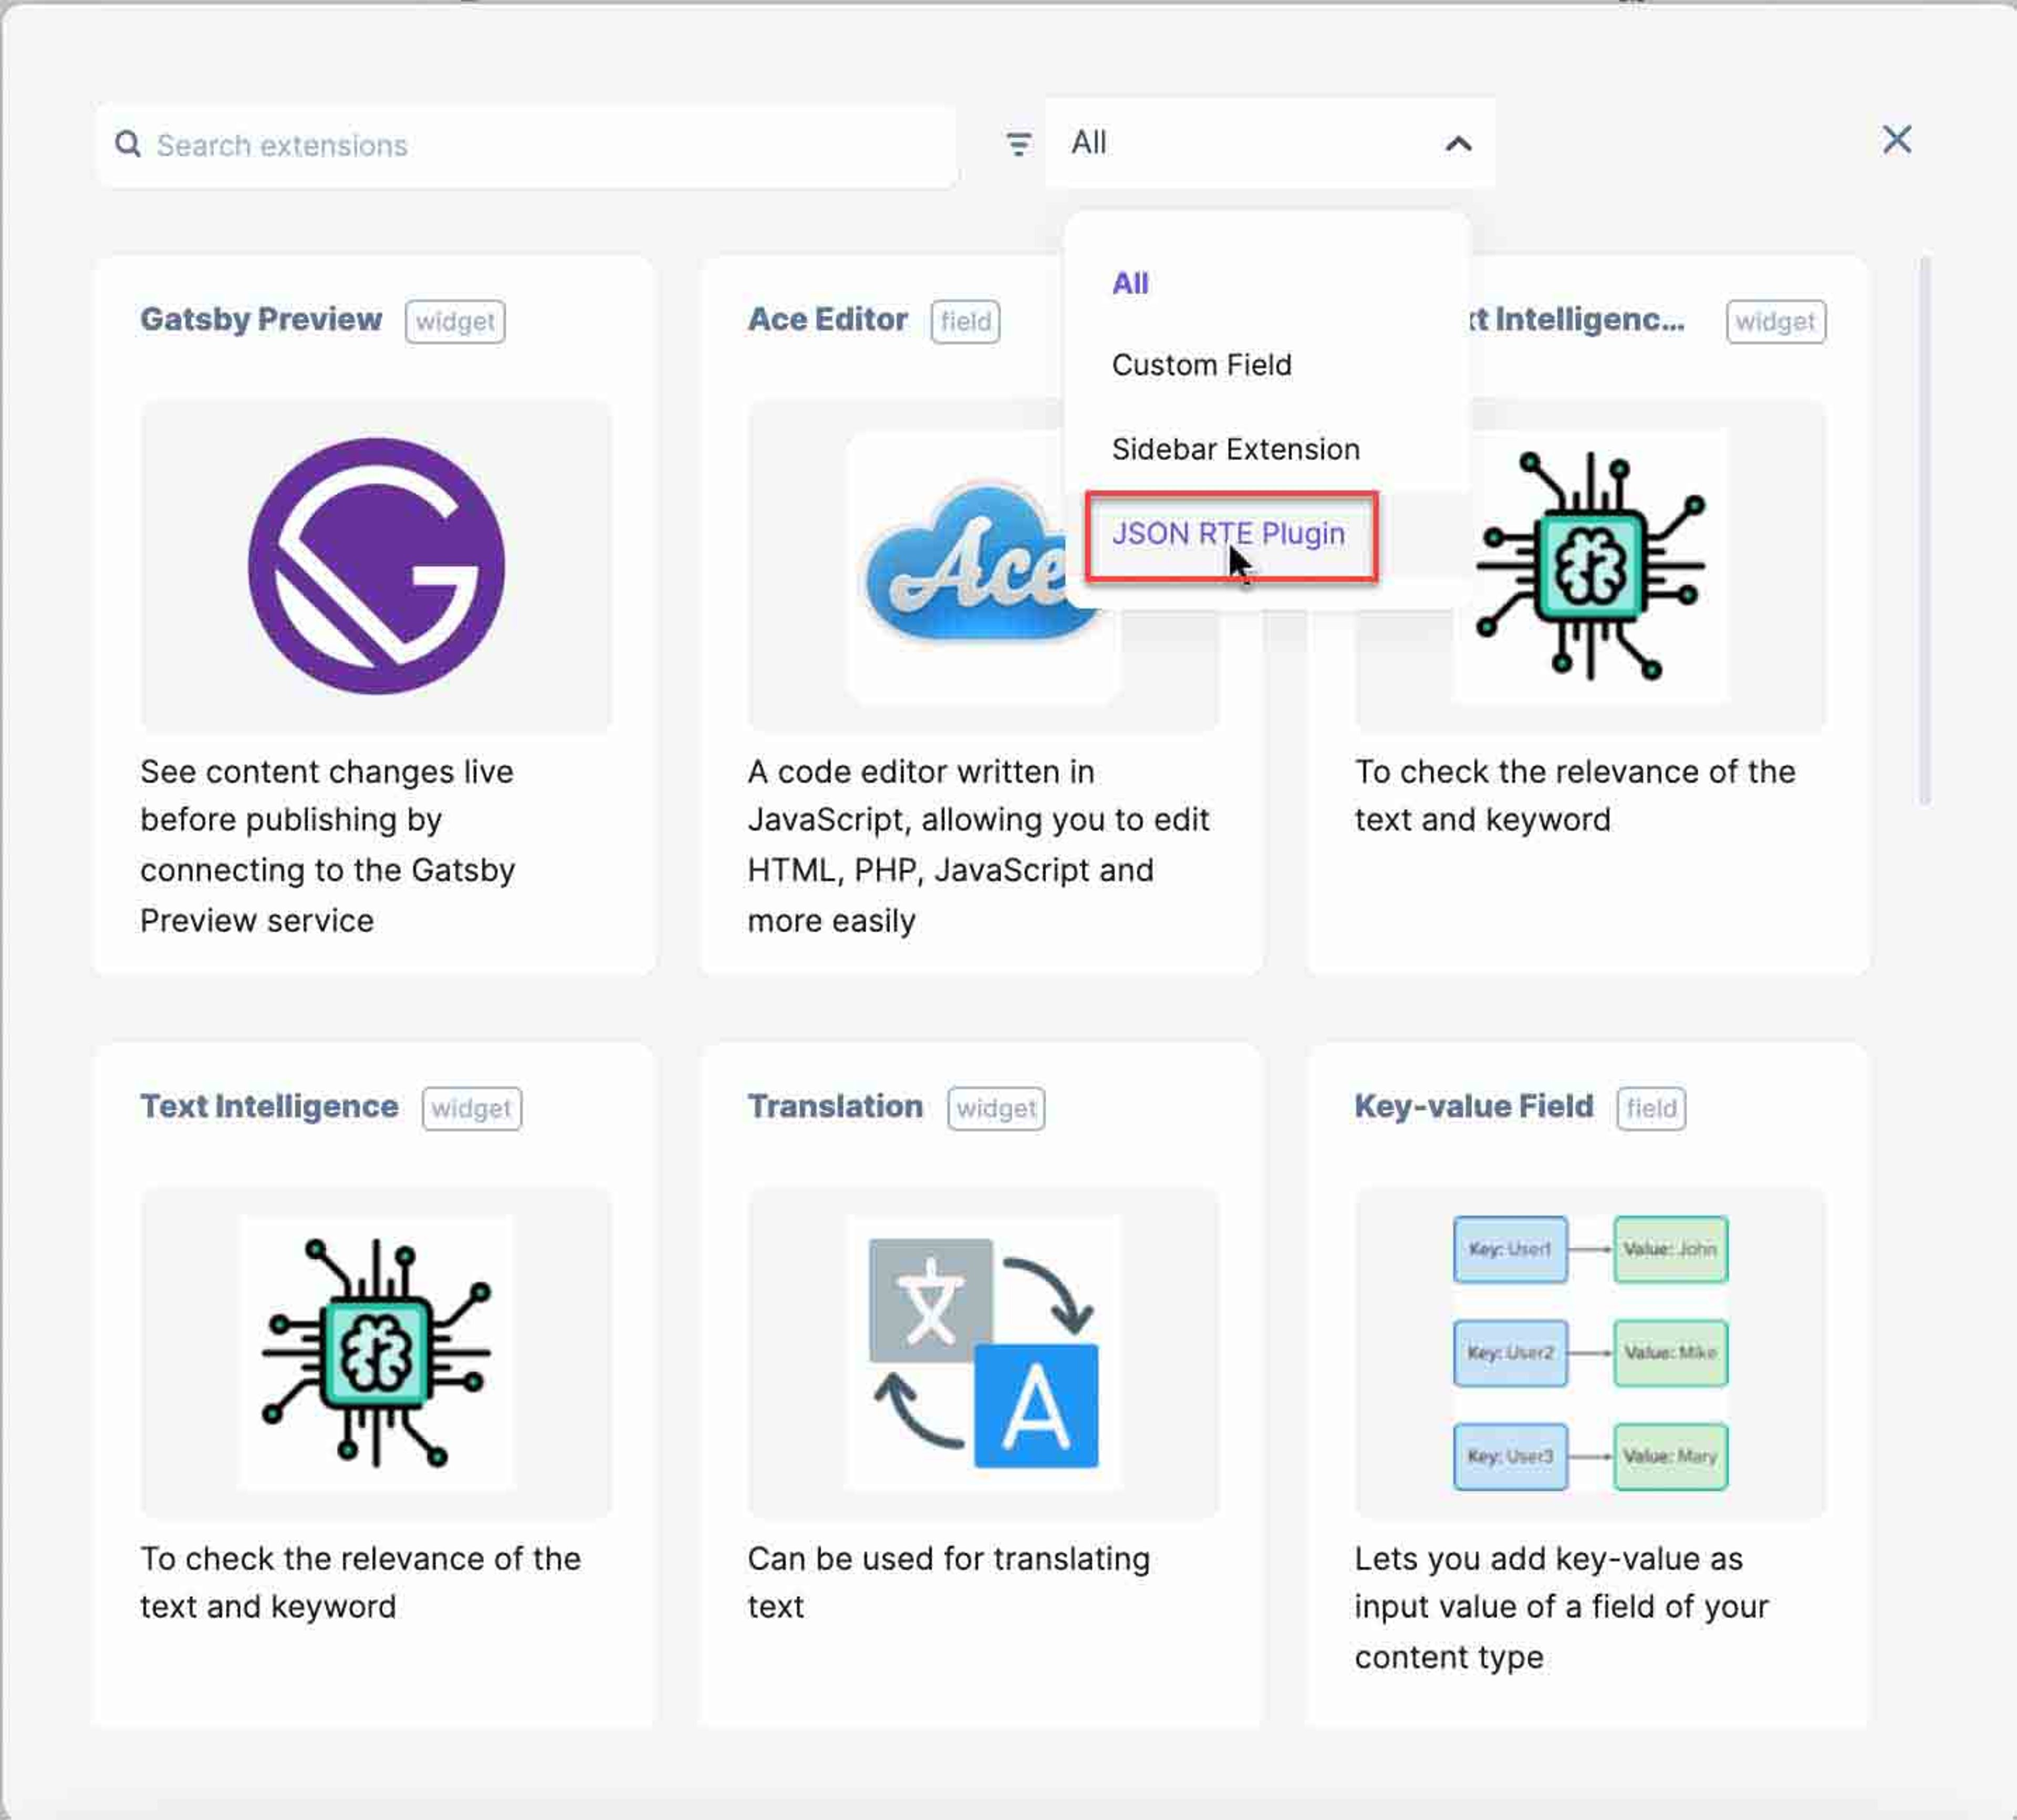Screen dimensions: 2017x1820
Task: Open the Ace Editor title link
Action: (827, 319)
